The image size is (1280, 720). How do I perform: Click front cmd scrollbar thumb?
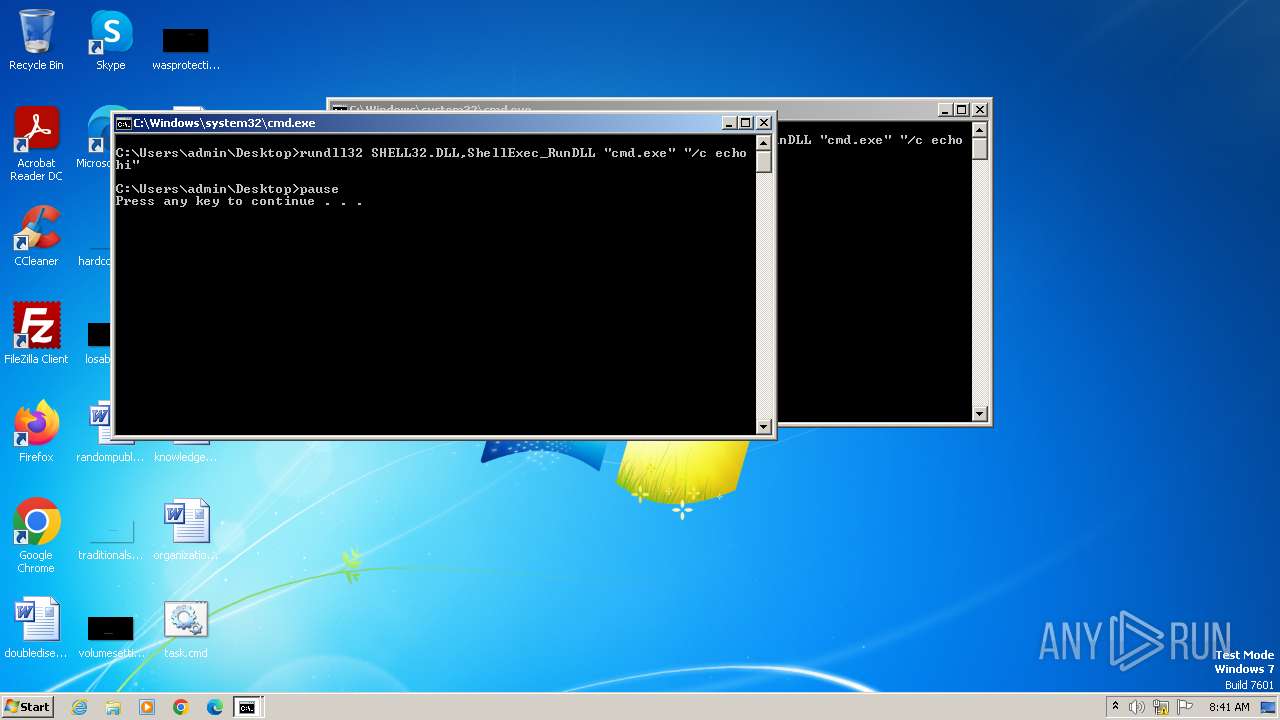[x=764, y=161]
